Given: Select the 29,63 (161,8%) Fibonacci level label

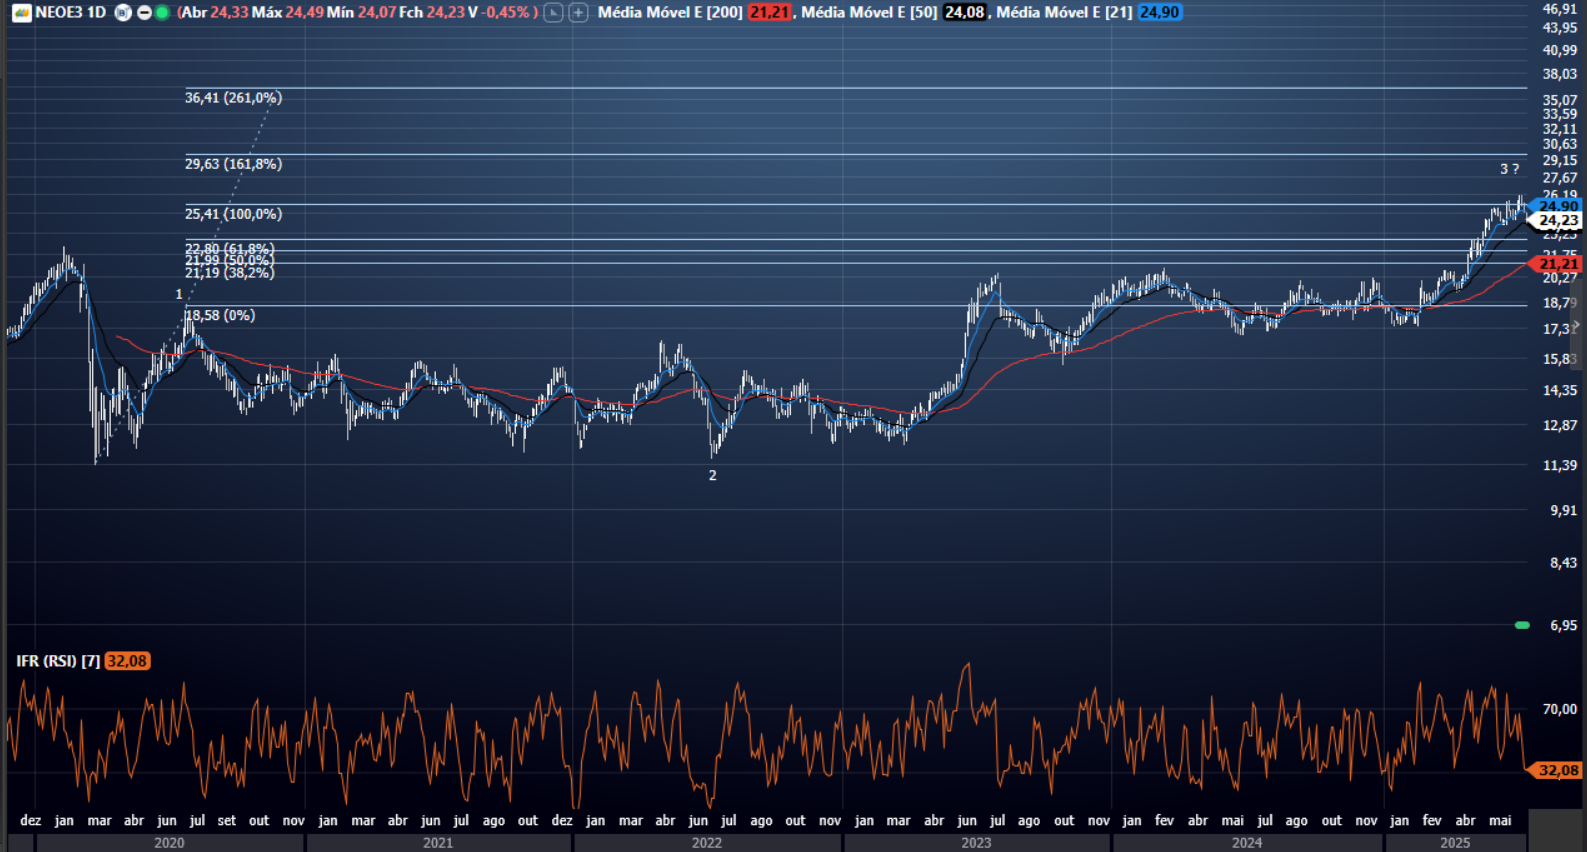Looking at the screenshot, I should coord(233,163).
